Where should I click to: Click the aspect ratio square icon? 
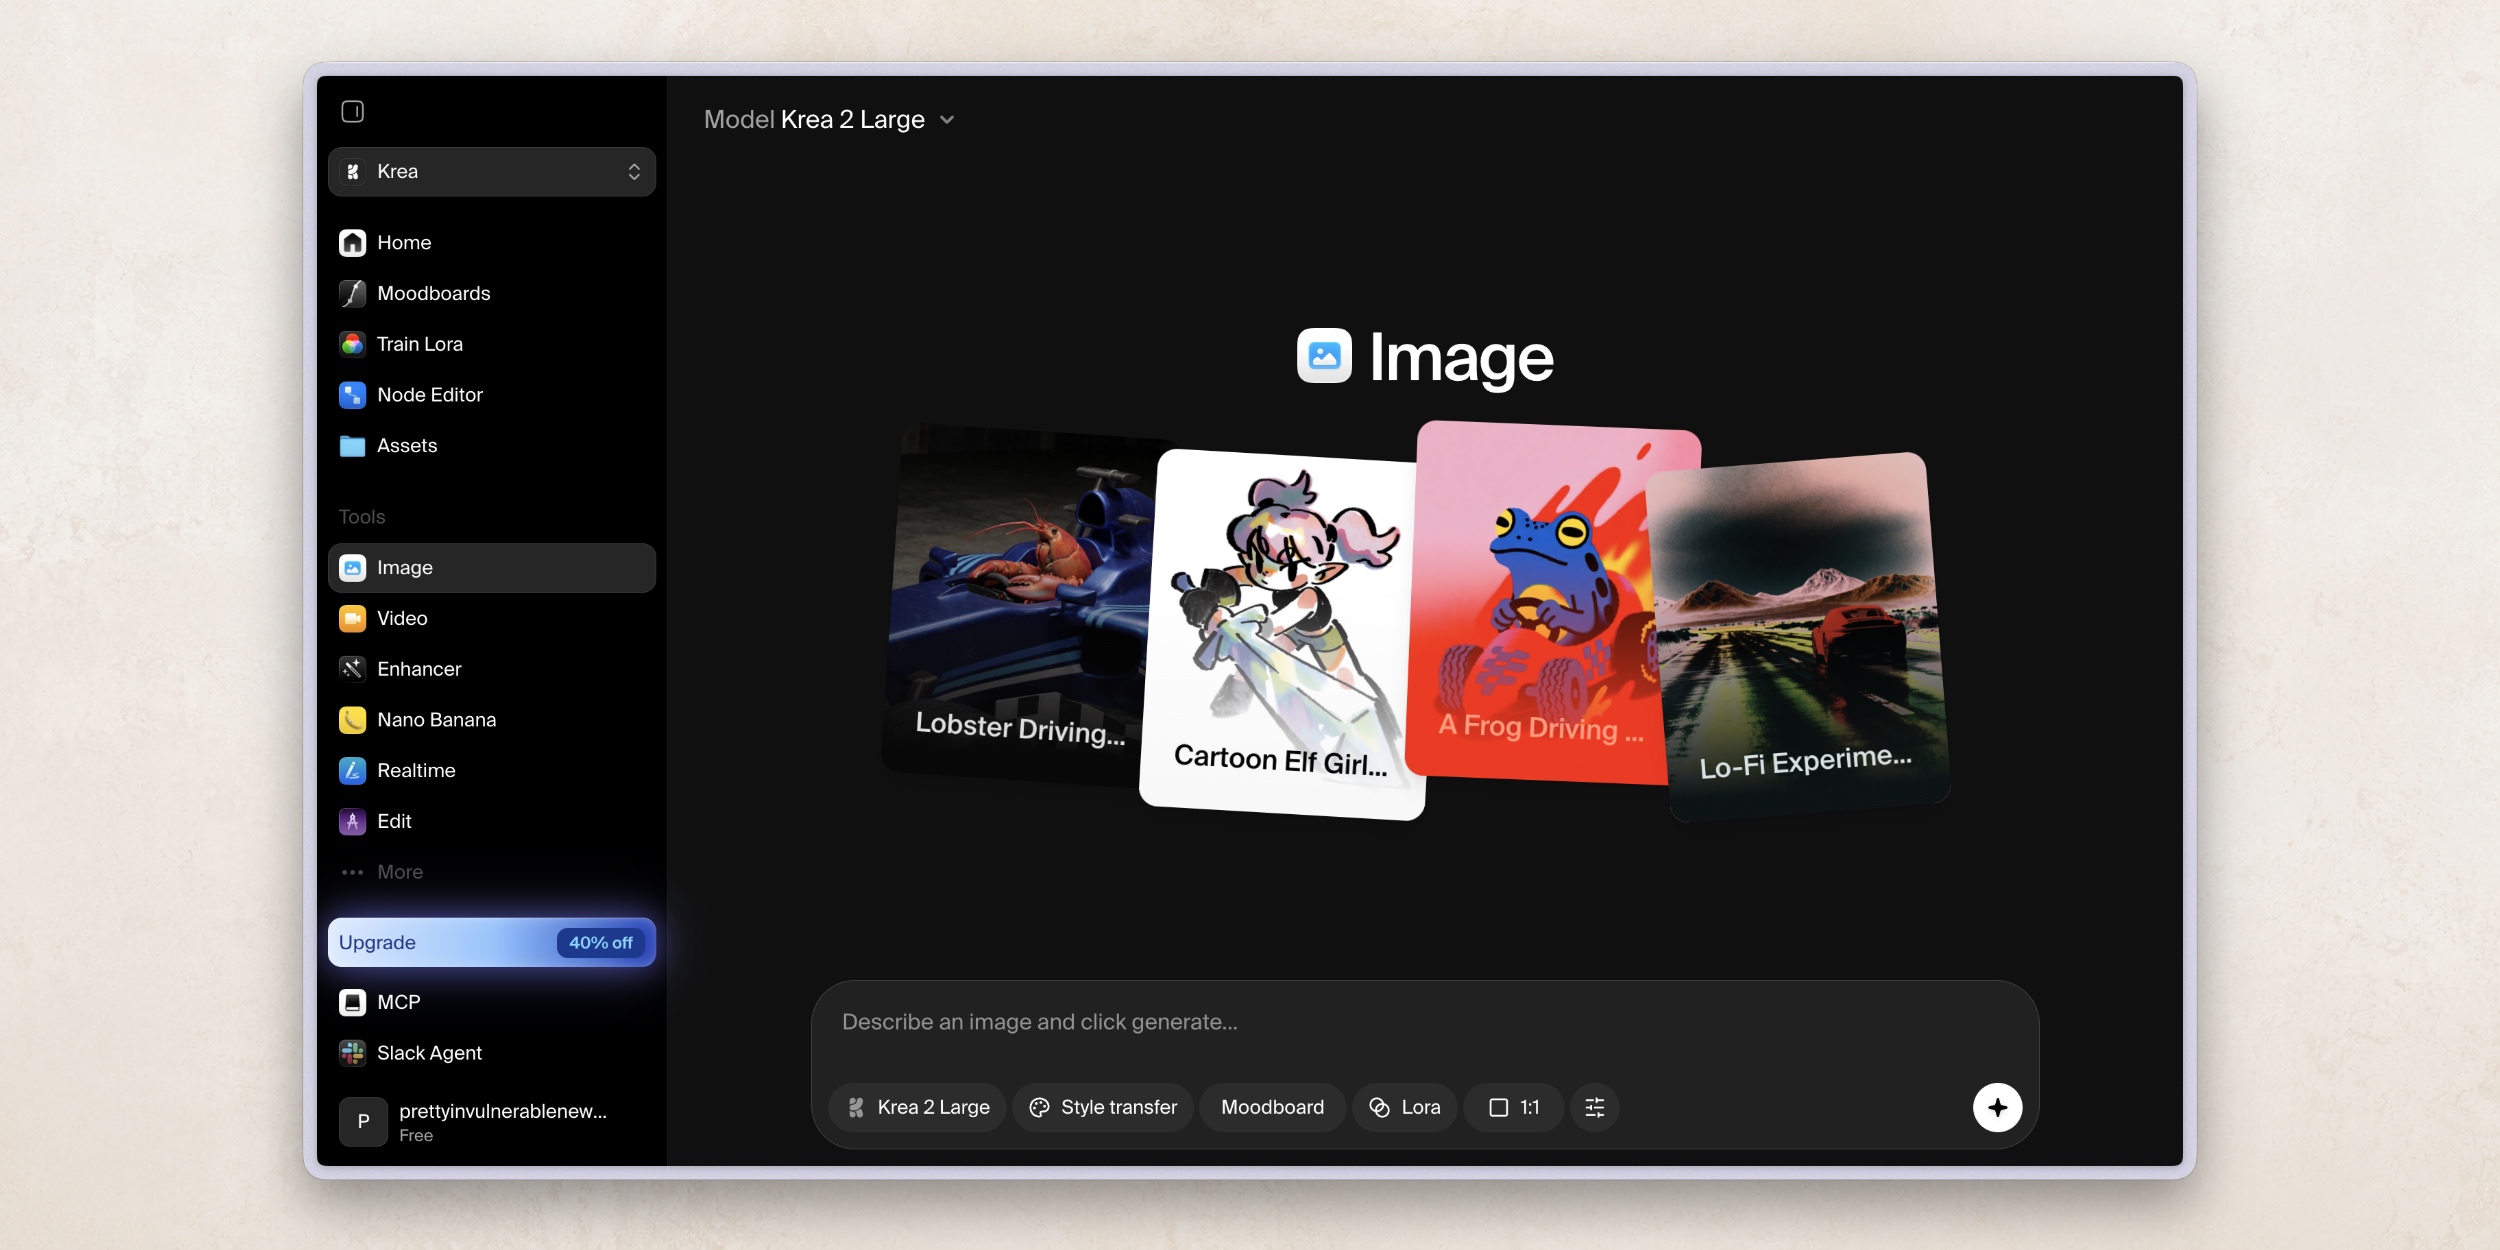point(1498,1108)
